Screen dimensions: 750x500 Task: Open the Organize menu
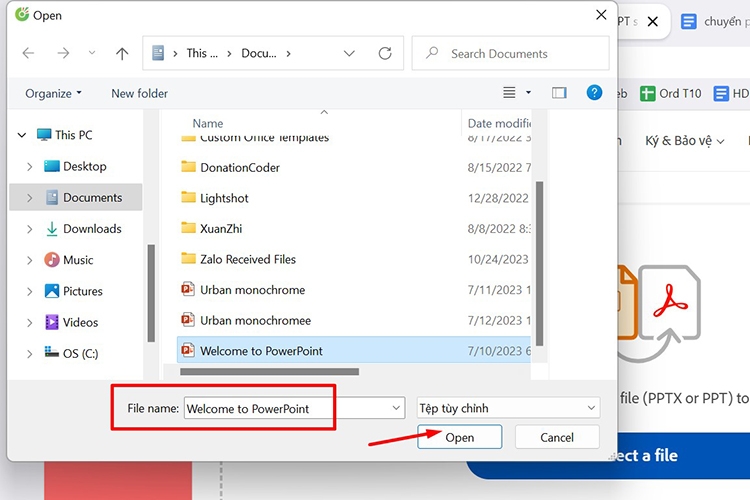pos(53,93)
